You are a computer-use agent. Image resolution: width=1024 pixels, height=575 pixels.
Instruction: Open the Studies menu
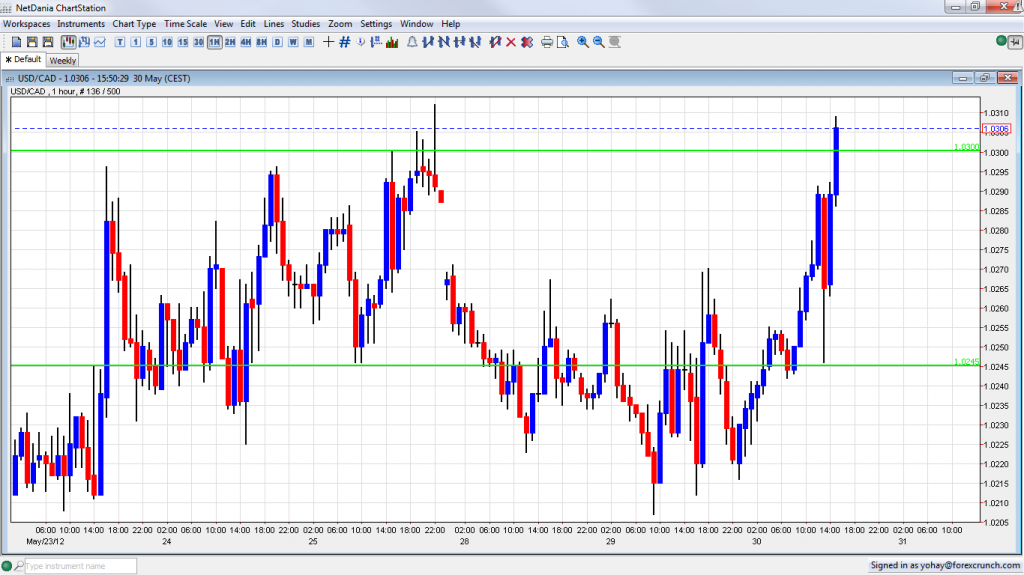click(306, 24)
